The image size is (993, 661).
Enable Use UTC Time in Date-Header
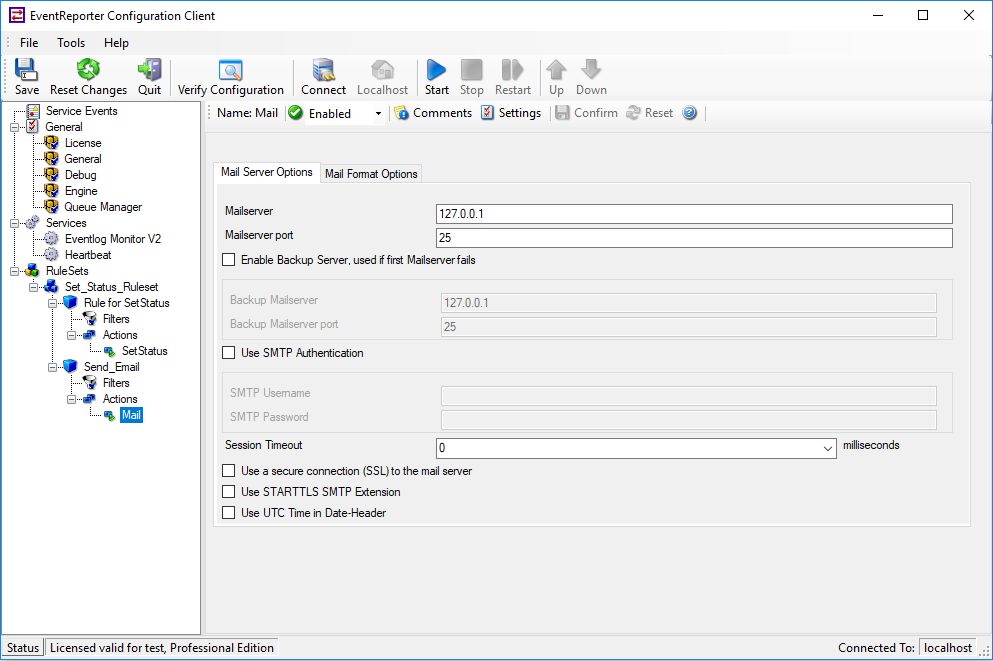click(x=229, y=513)
